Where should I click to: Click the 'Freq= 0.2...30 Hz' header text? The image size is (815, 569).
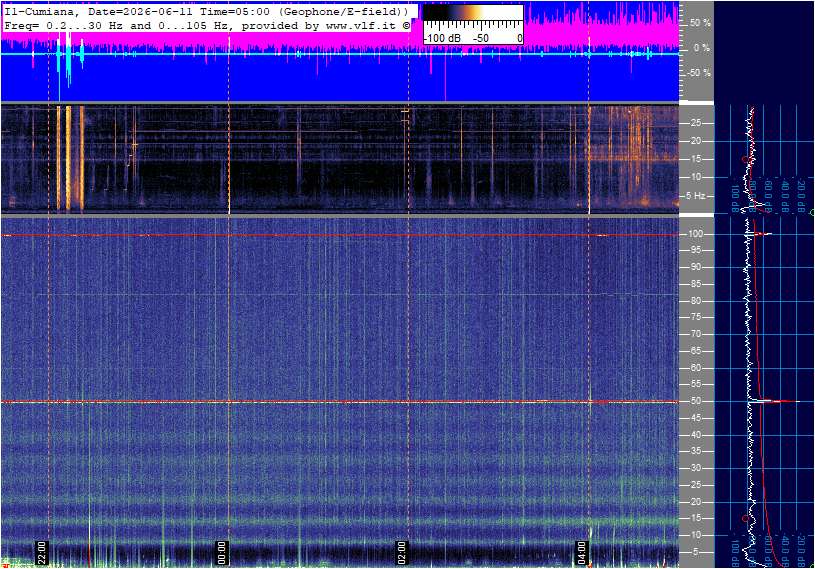pyautogui.click(x=63, y=25)
